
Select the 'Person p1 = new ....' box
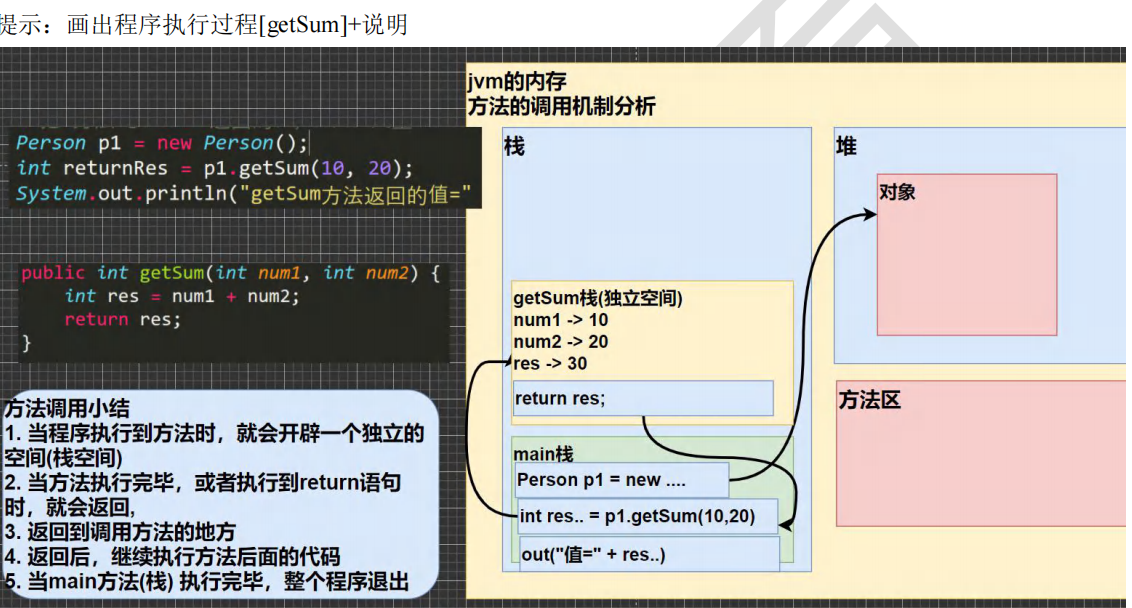coord(622,480)
